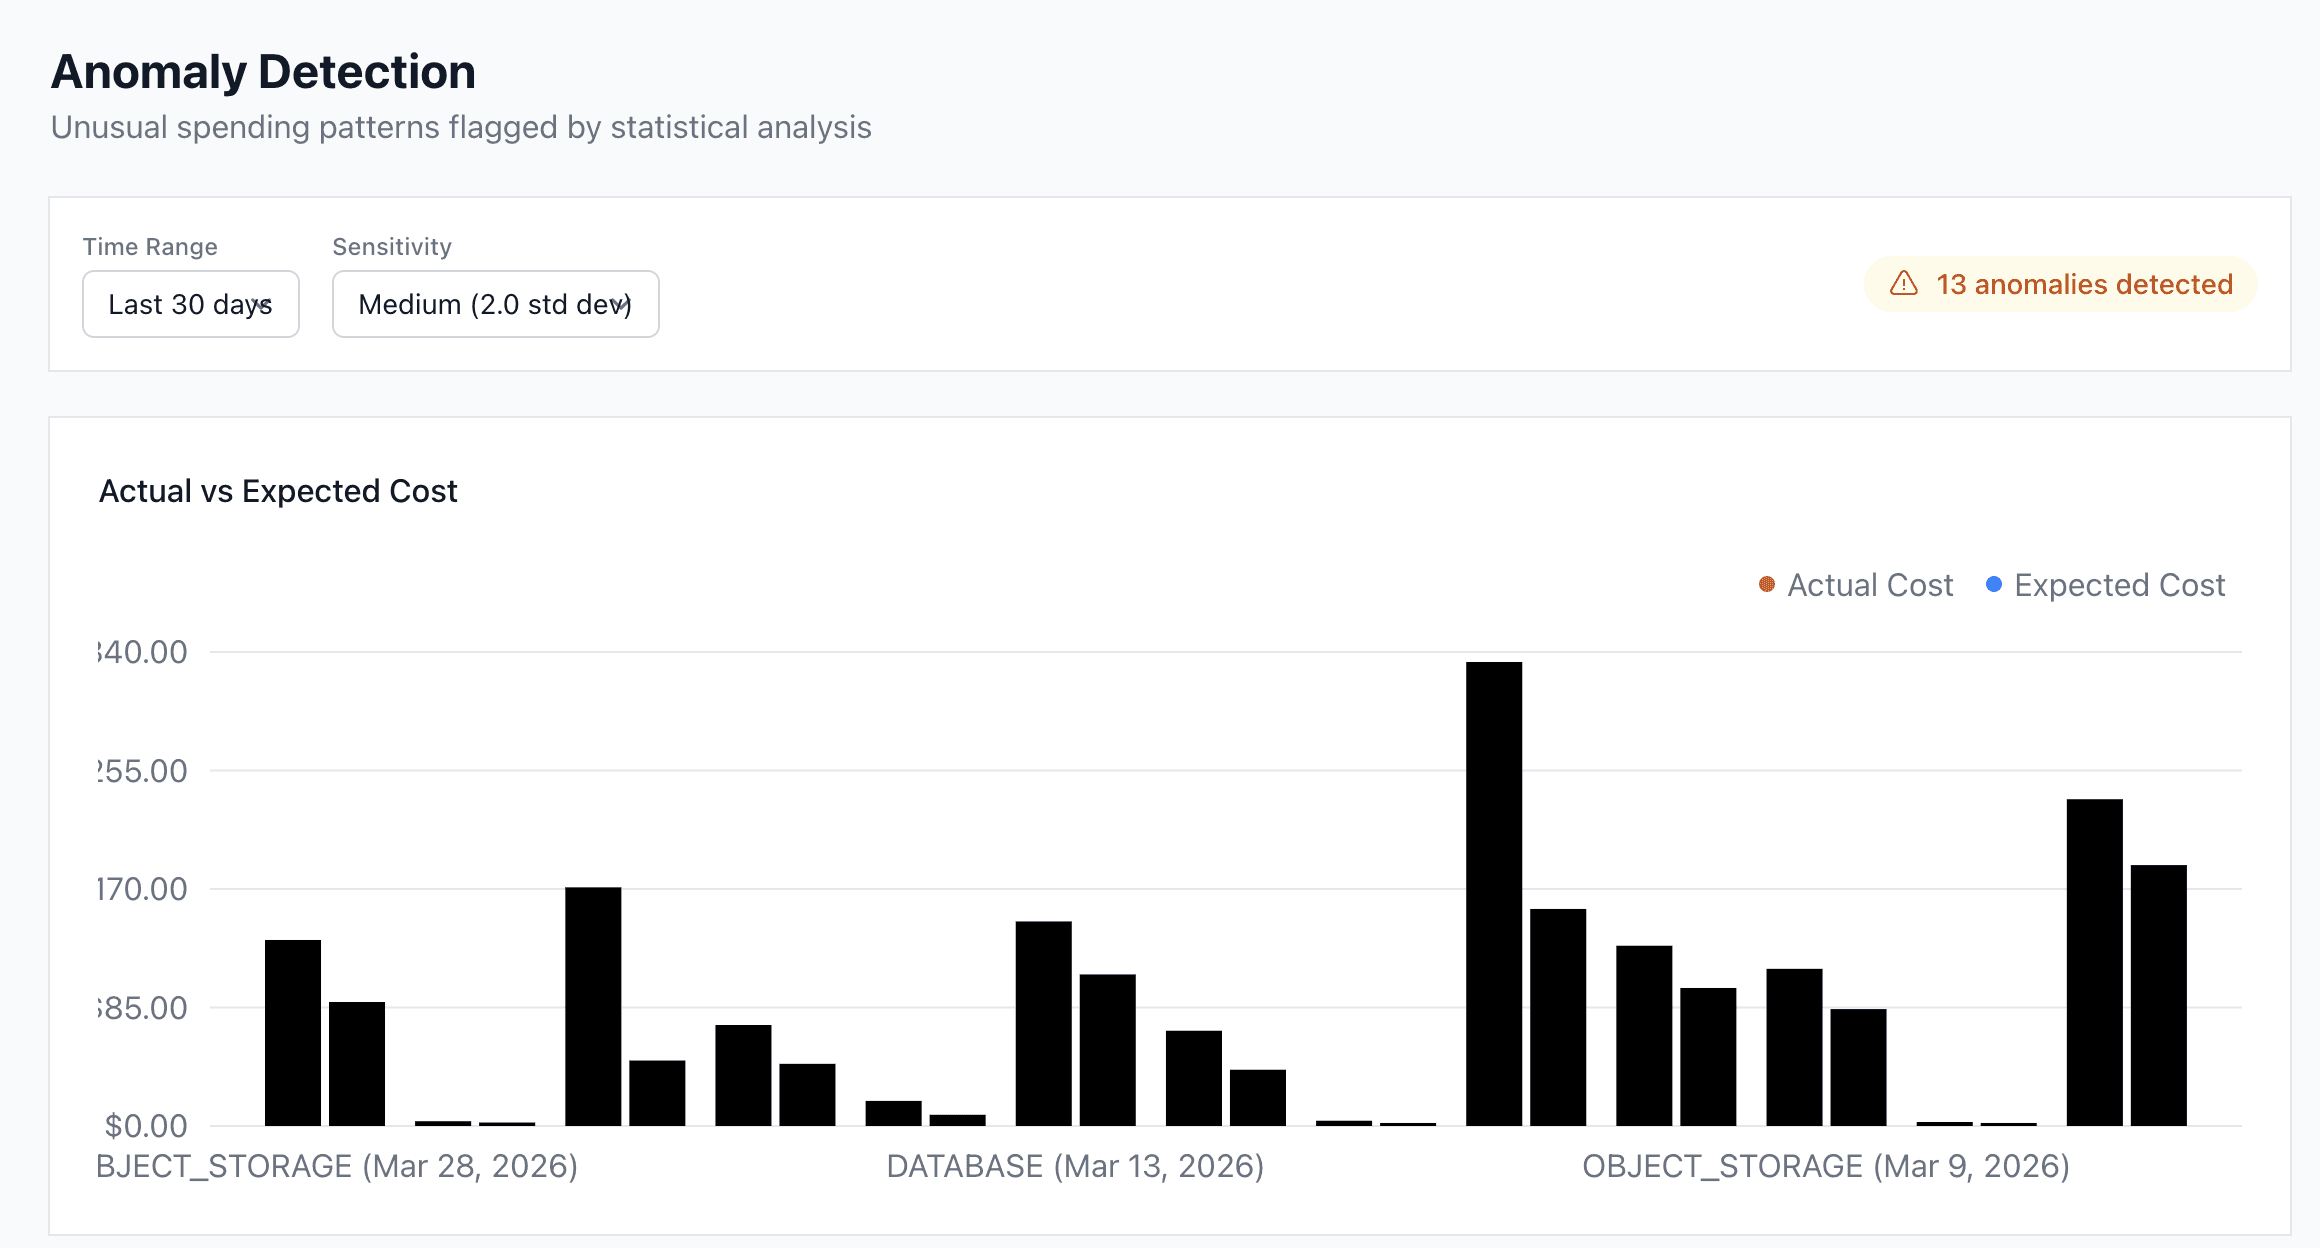The height and width of the screenshot is (1248, 2320).
Task: Click the chevron arrow in Time Range select
Action: click(263, 304)
